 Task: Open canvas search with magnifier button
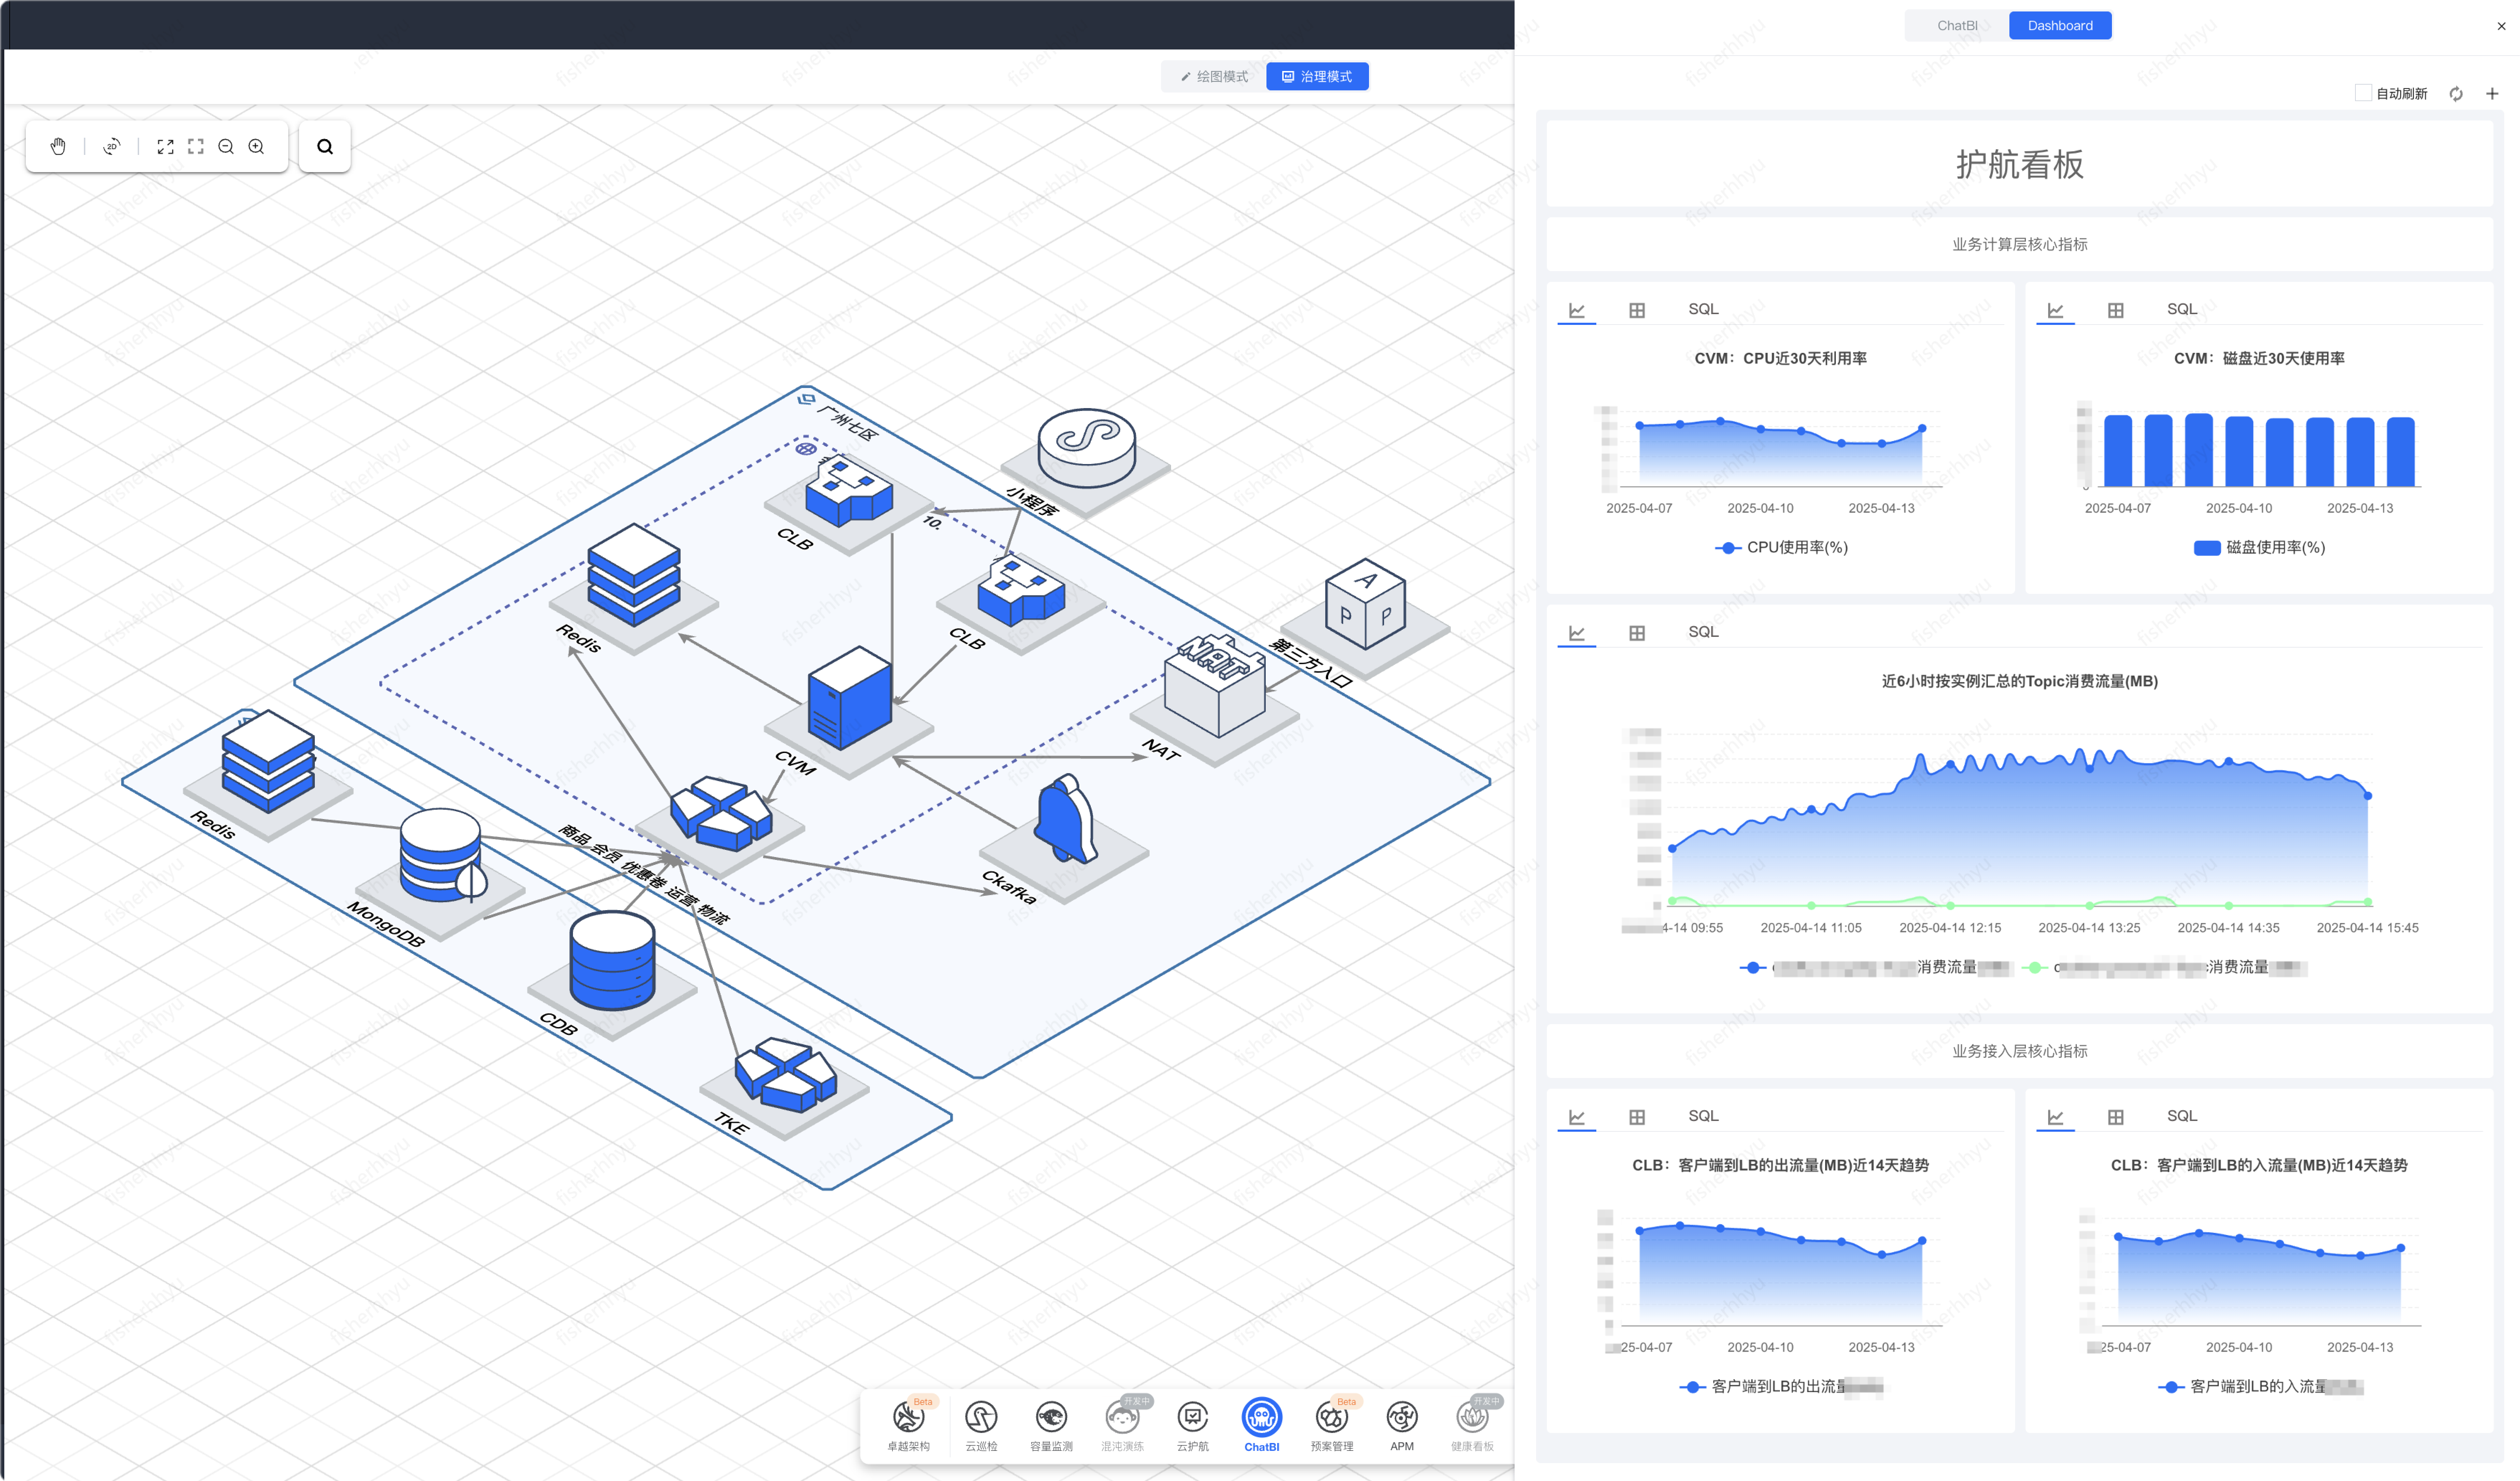pos(325,147)
